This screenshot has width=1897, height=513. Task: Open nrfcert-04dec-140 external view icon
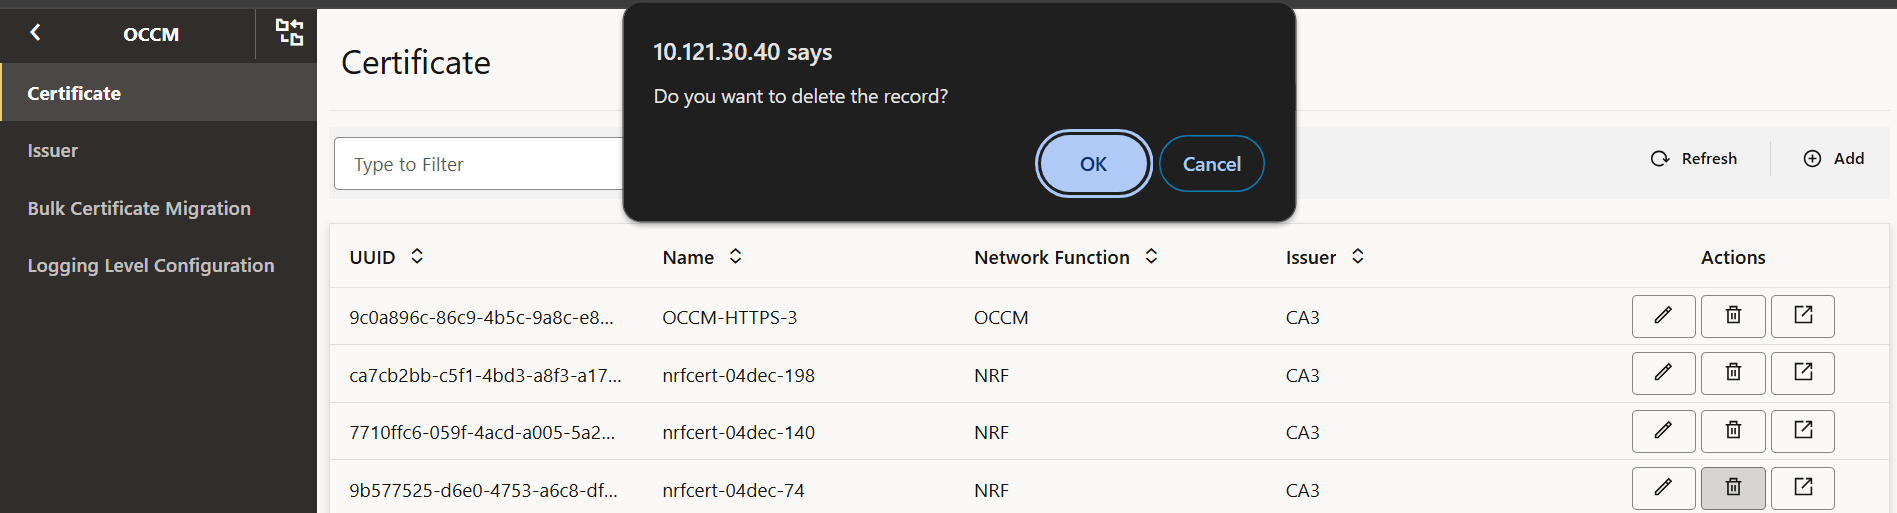(1802, 430)
